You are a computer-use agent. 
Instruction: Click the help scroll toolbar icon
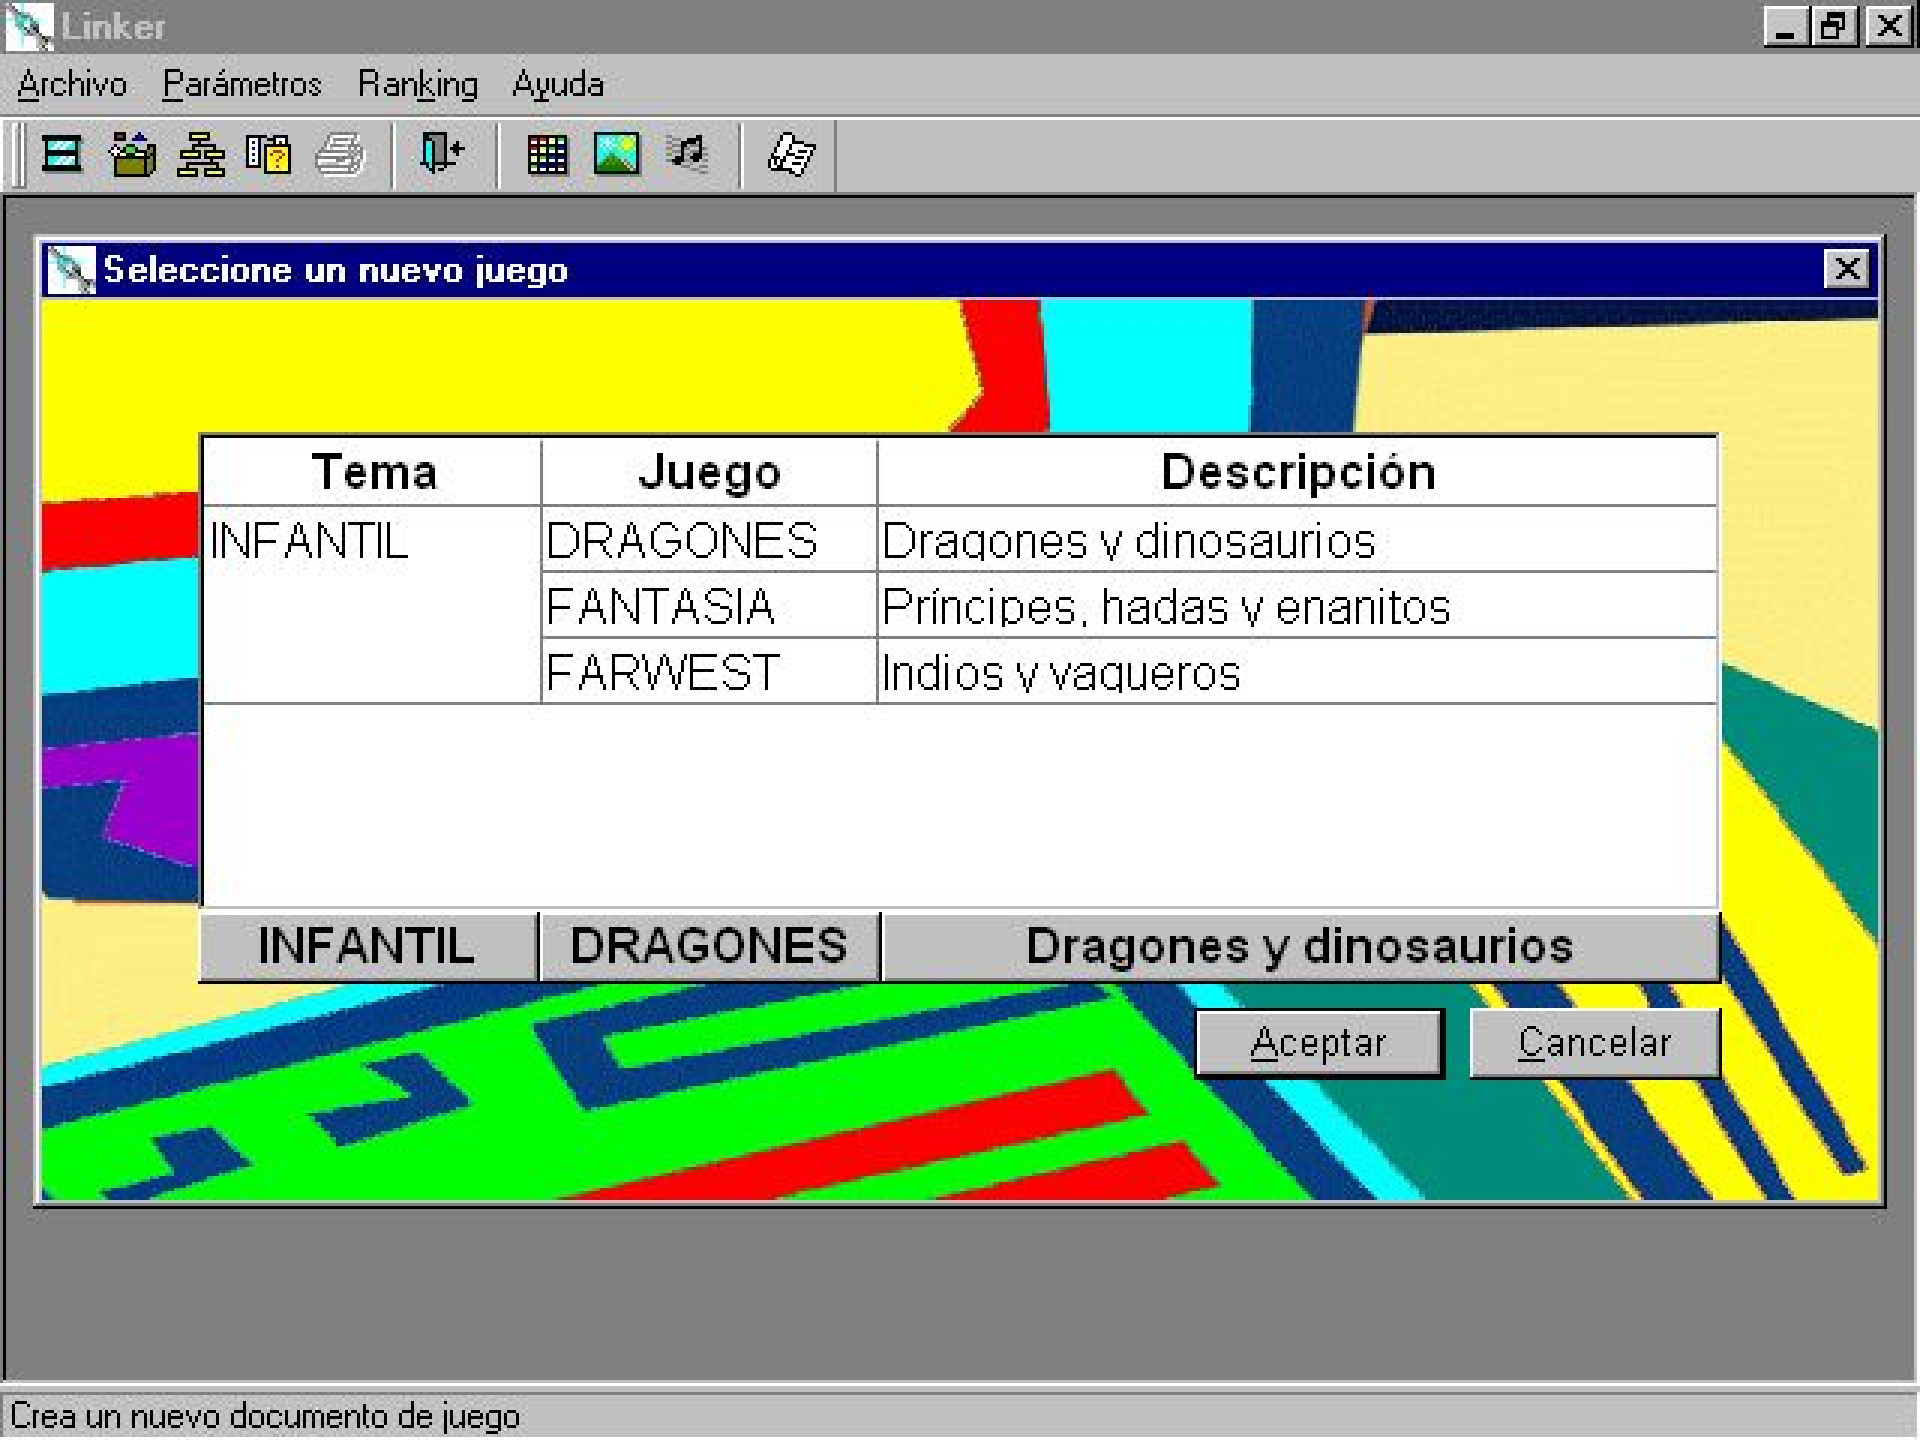click(790, 154)
